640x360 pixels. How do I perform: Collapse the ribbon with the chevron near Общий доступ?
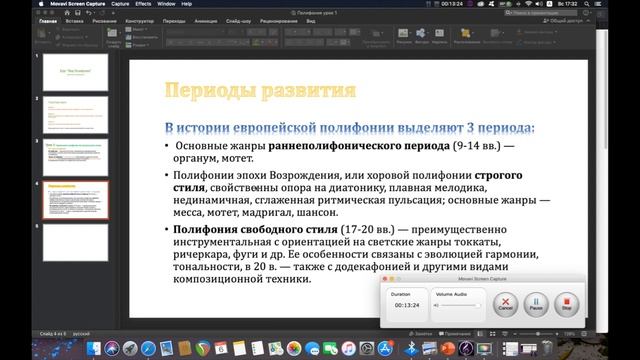[588, 21]
